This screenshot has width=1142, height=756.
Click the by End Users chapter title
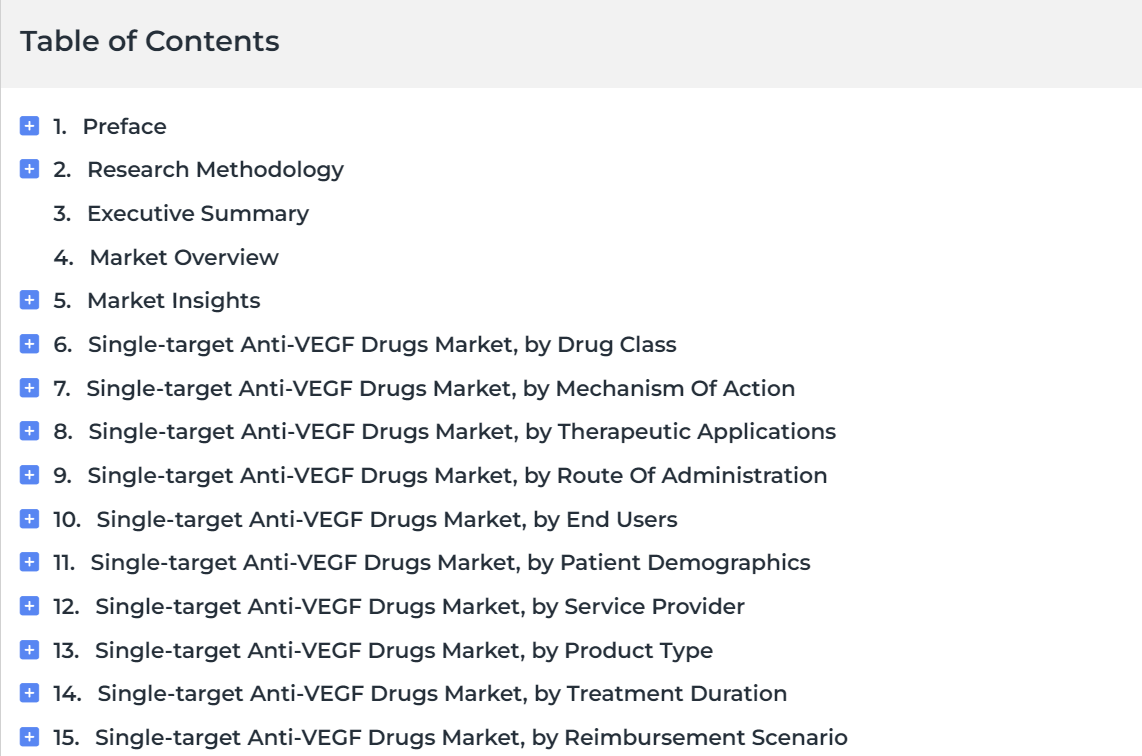tap(387, 519)
